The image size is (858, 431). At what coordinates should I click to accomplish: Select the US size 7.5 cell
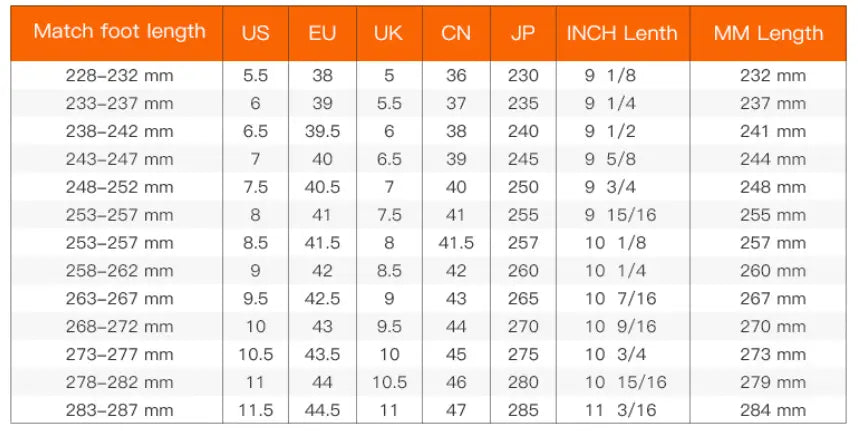tap(256, 187)
